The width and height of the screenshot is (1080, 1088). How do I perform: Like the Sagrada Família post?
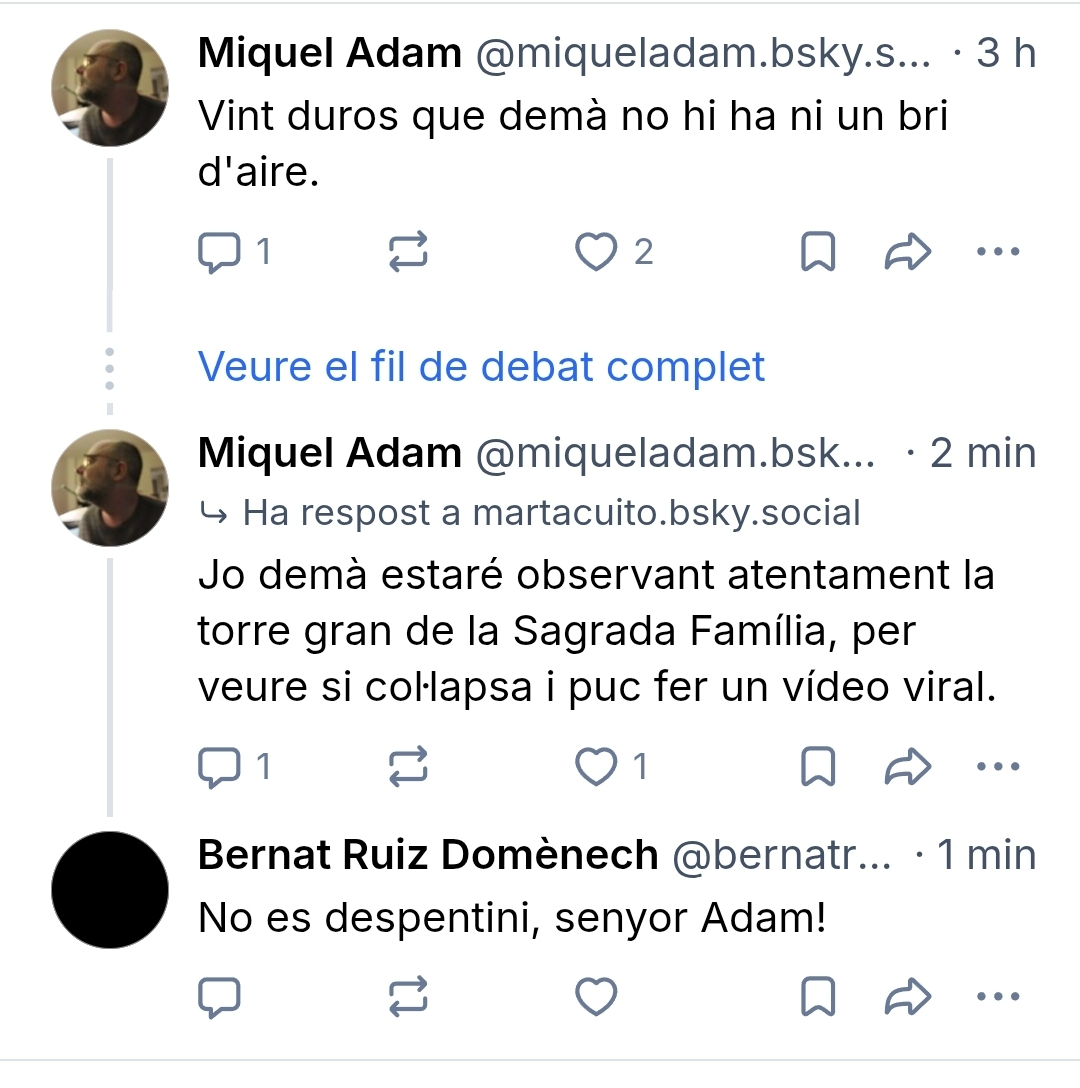pos(597,767)
